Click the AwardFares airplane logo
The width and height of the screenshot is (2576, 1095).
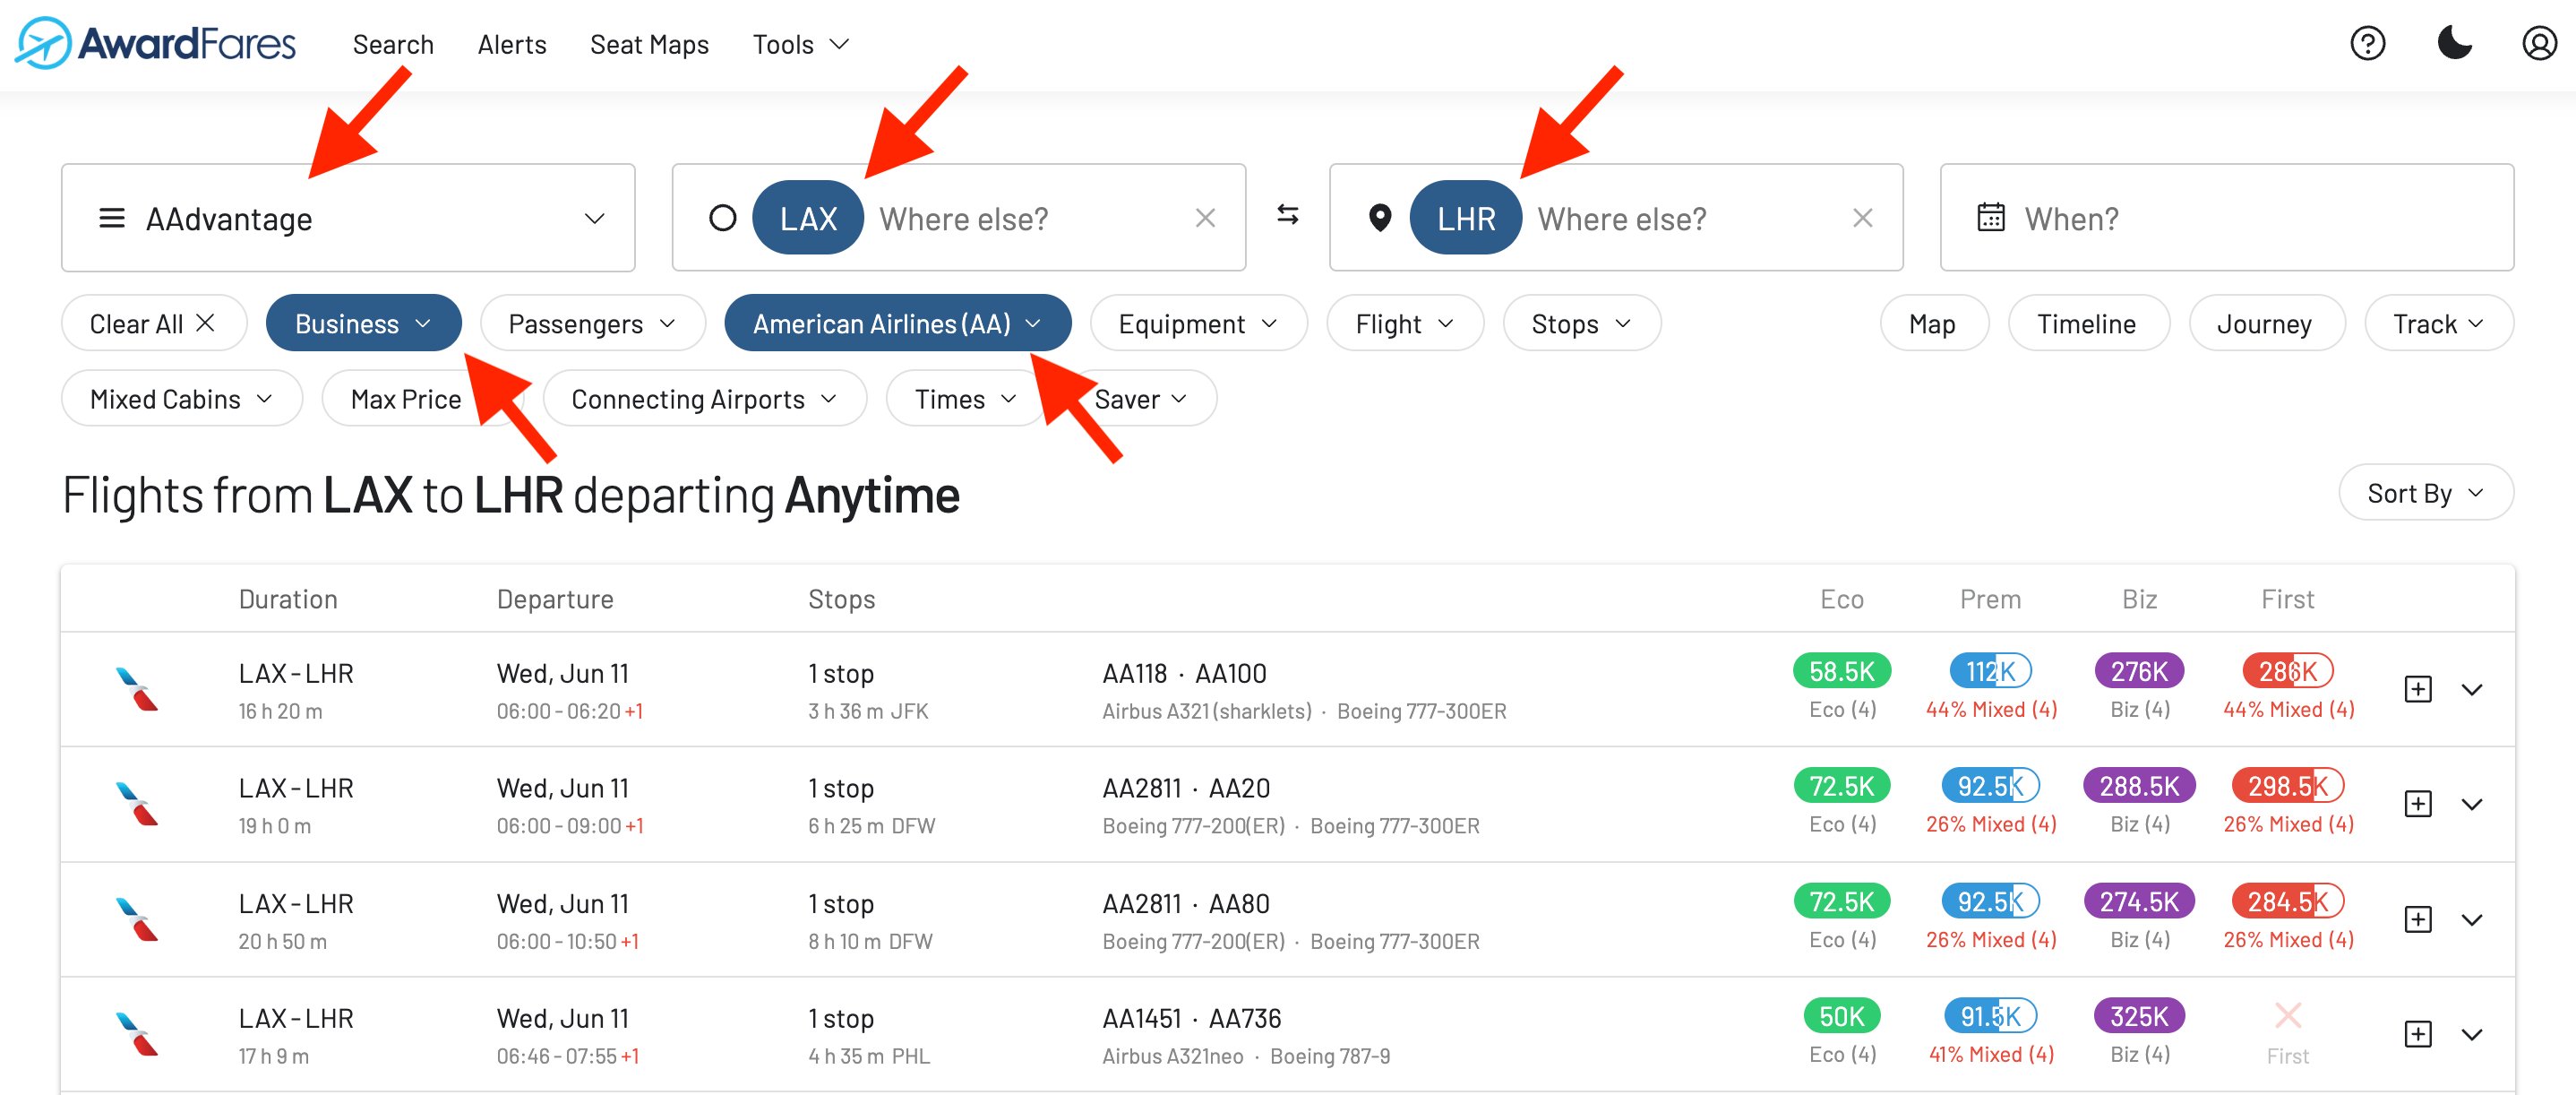pos(44,43)
